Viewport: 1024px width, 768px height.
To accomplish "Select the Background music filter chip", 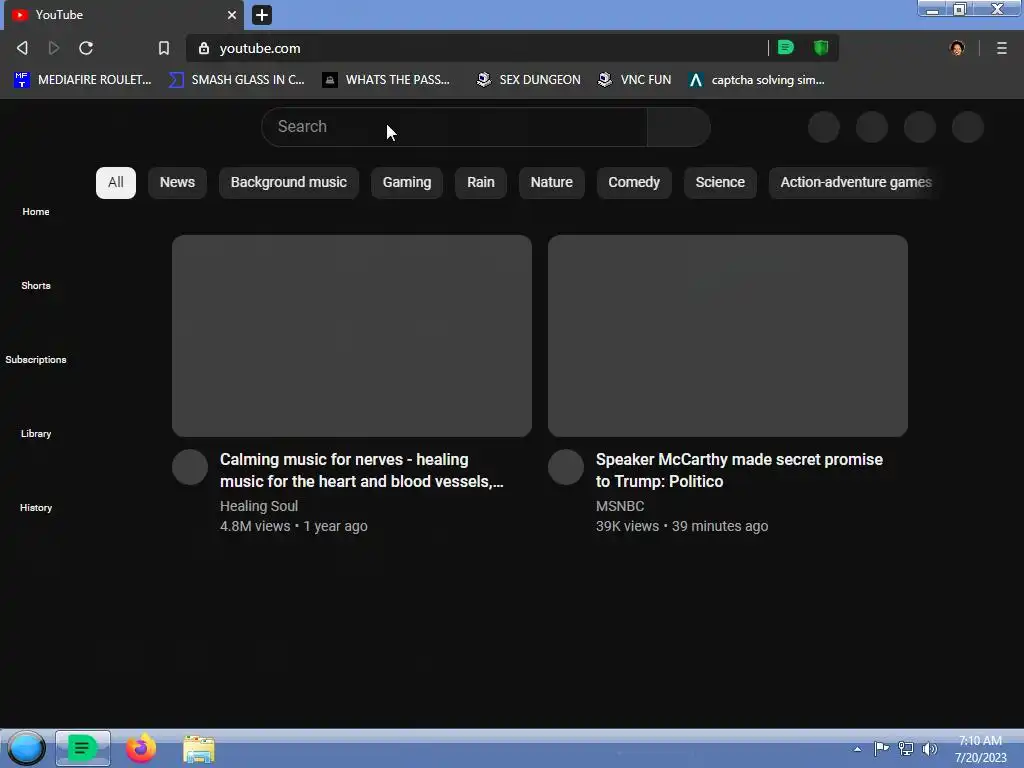I will 289,182.
